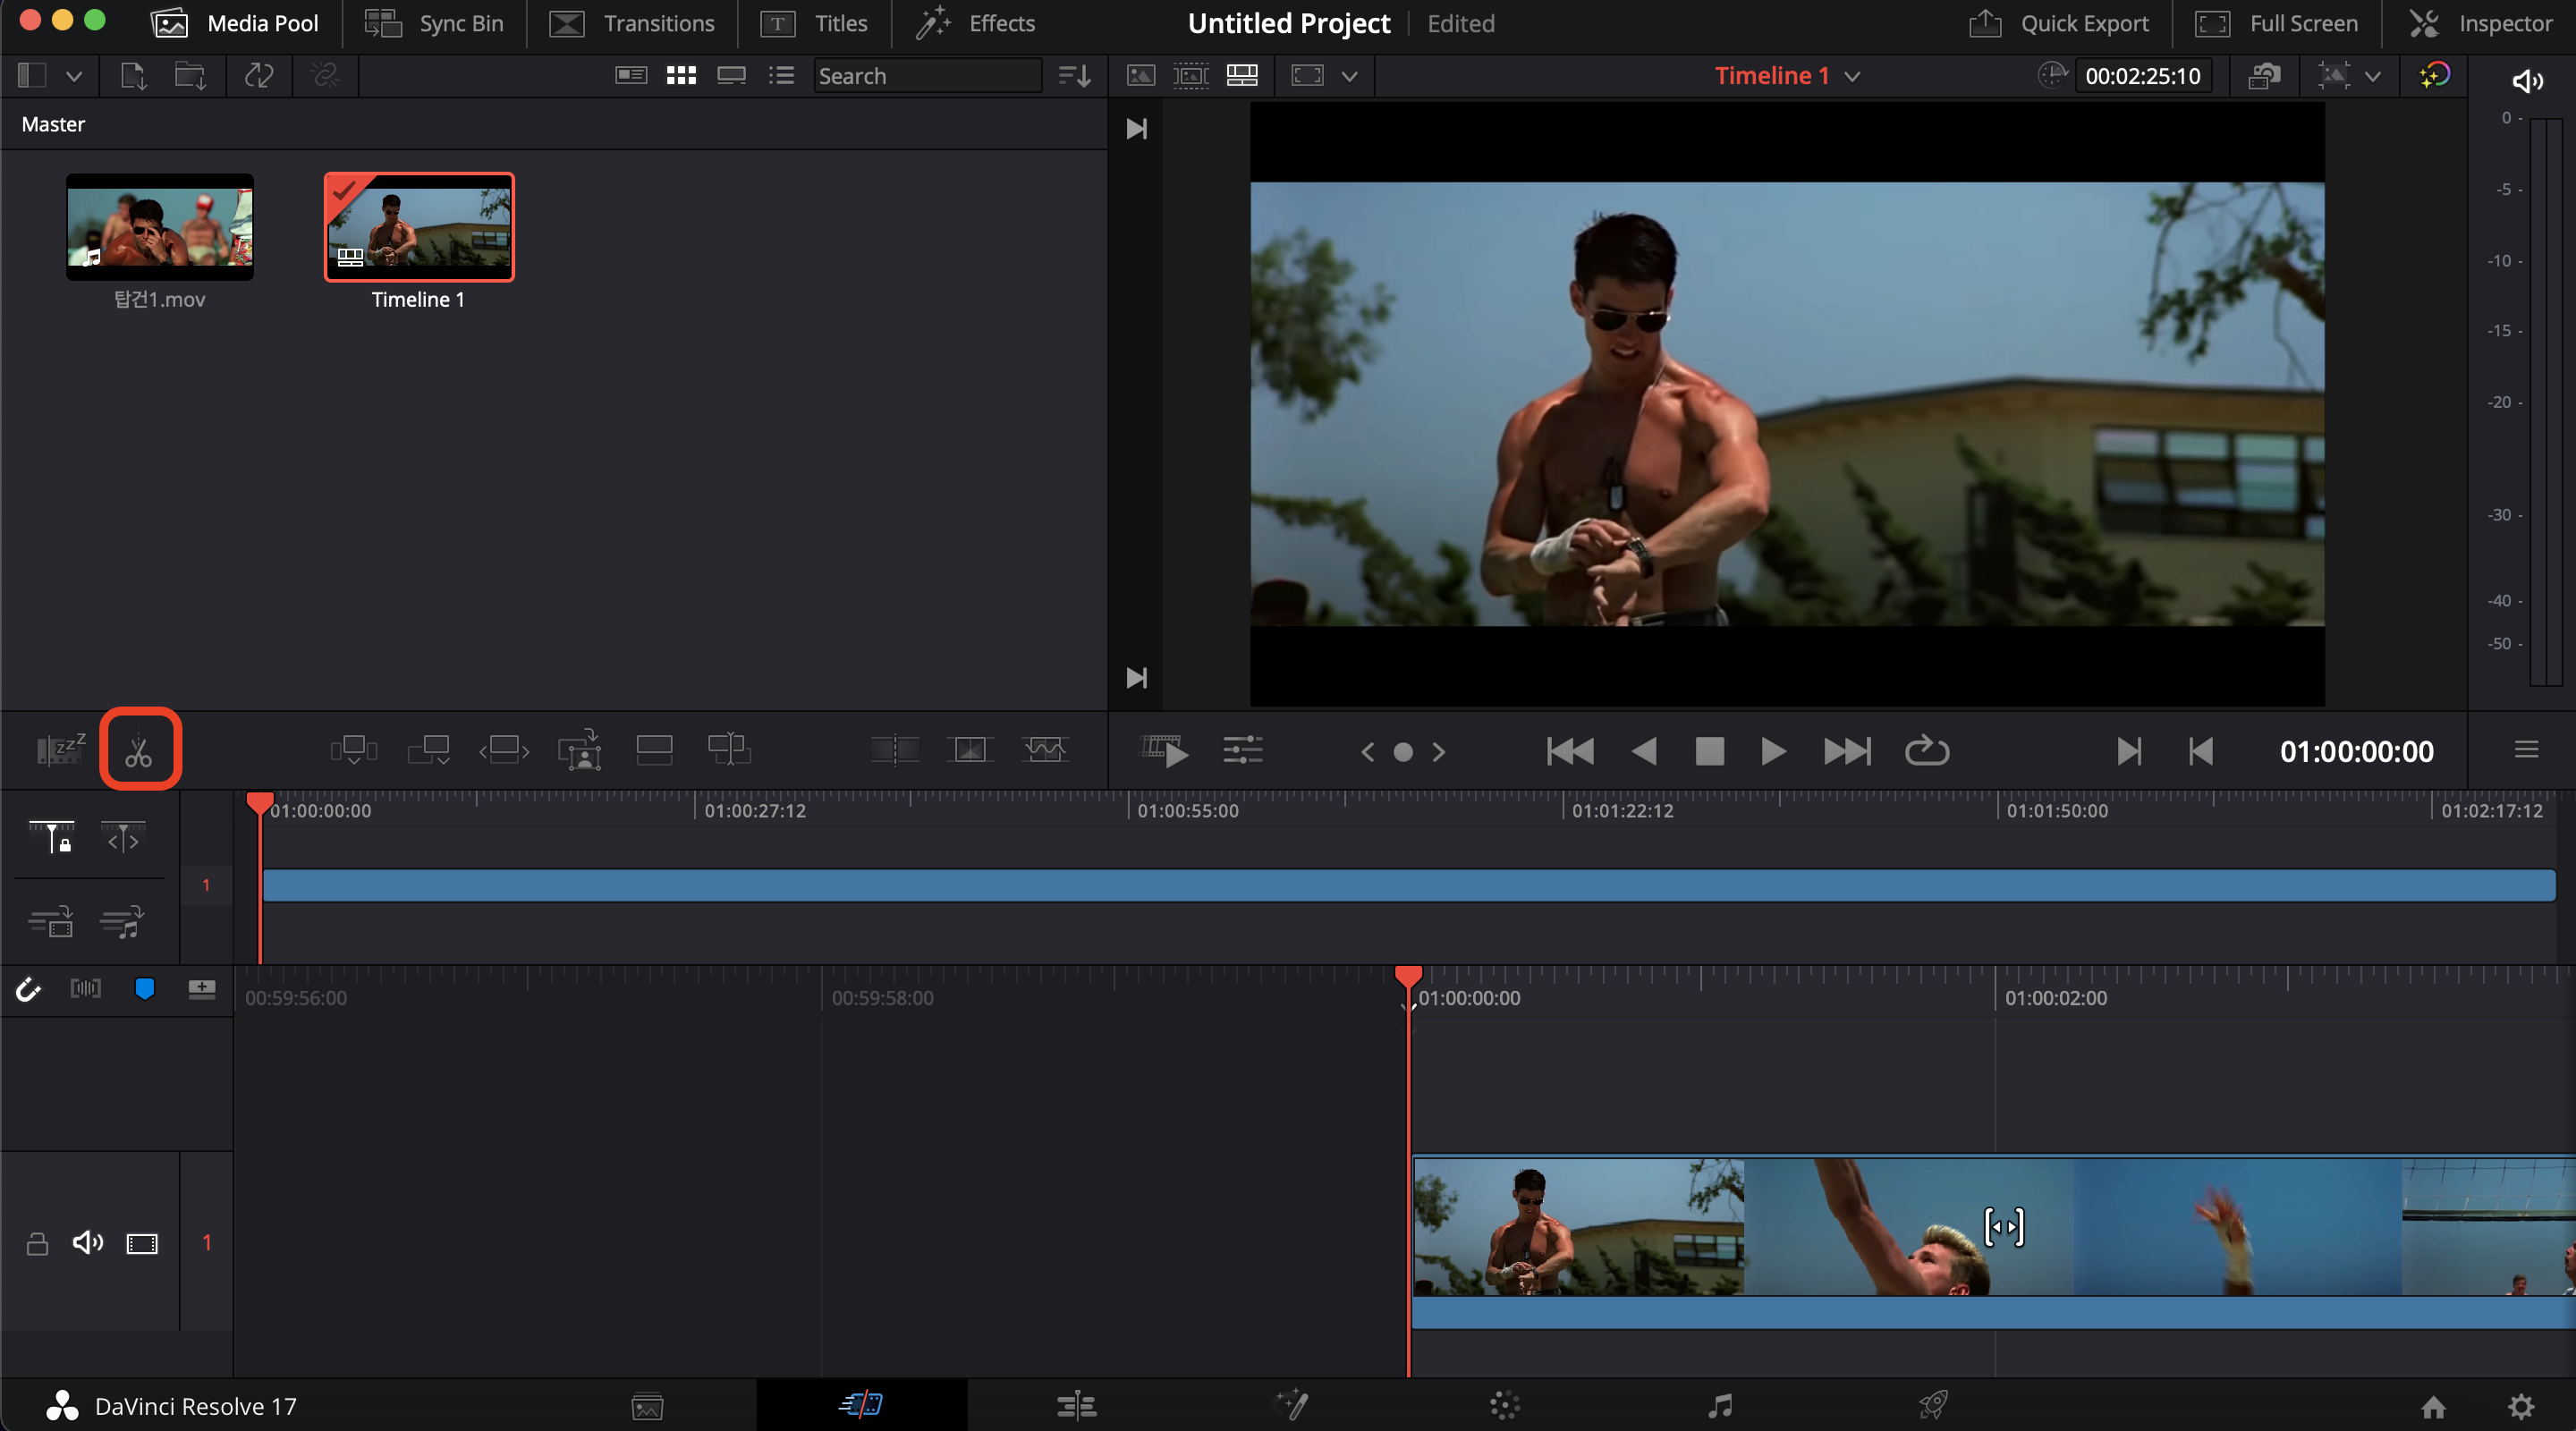Open the Sync Bin tab
This screenshot has height=1431, width=2576.
(434, 23)
